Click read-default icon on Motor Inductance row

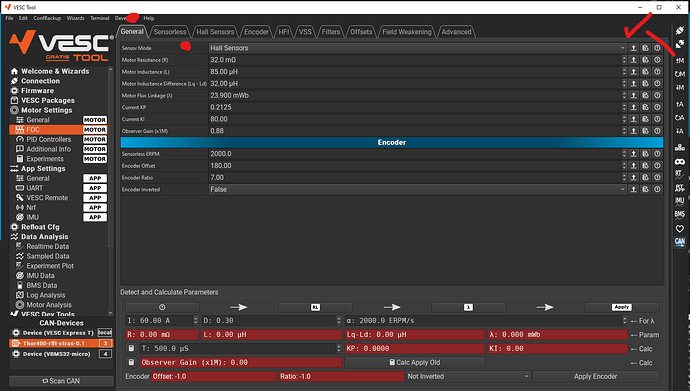coord(646,72)
